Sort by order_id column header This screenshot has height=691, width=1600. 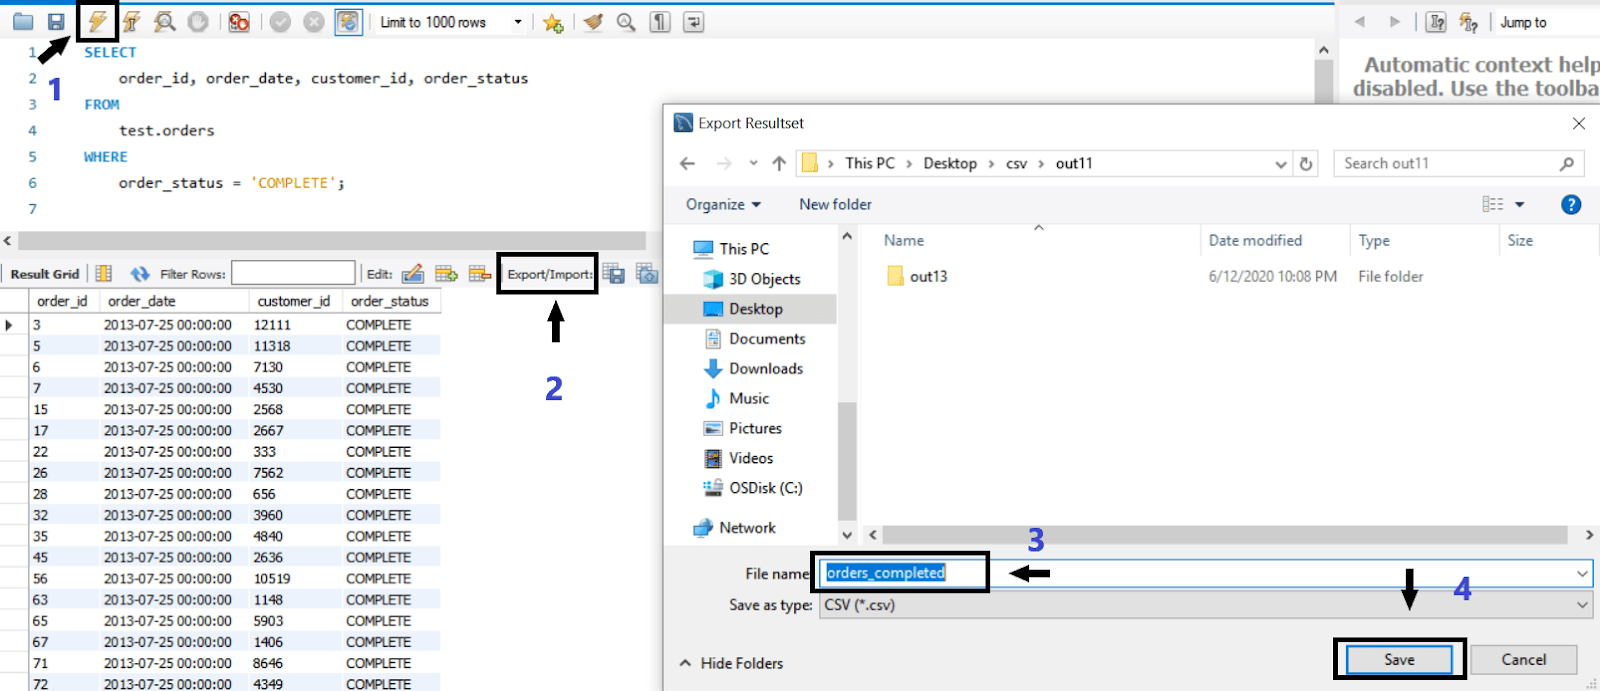[x=63, y=301]
